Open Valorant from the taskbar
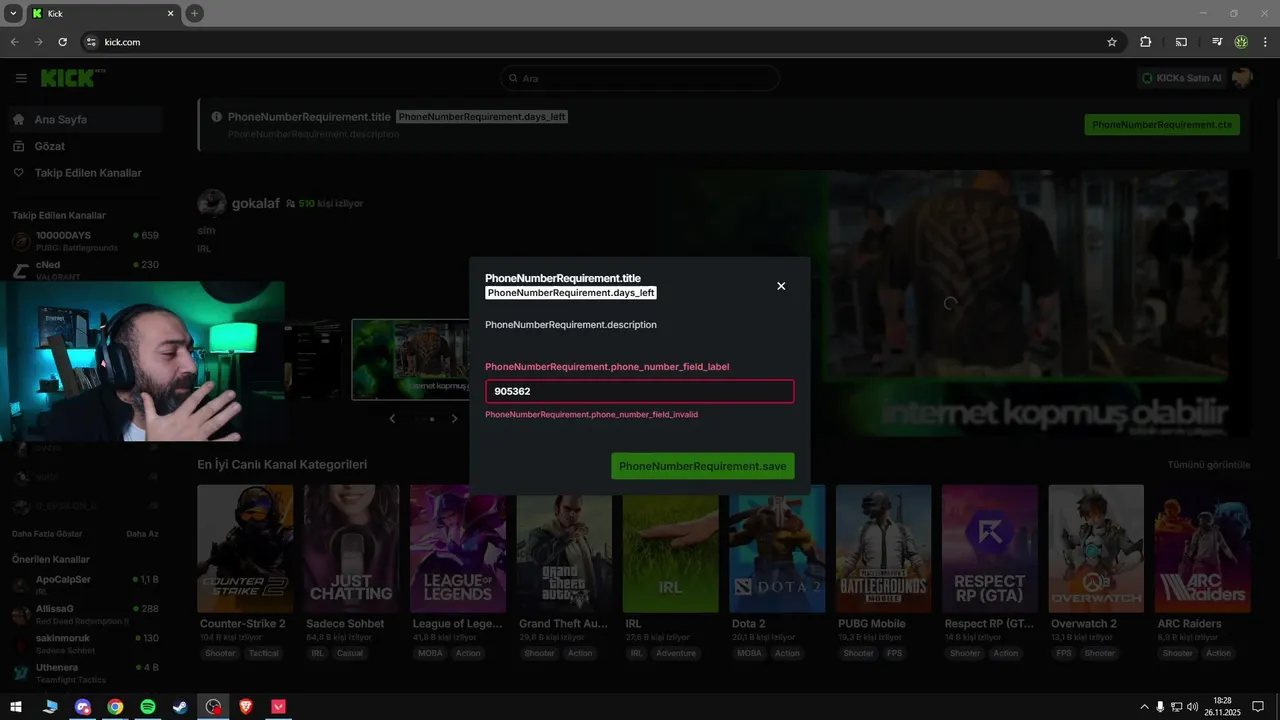The height and width of the screenshot is (720, 1280). click(279, 707)
